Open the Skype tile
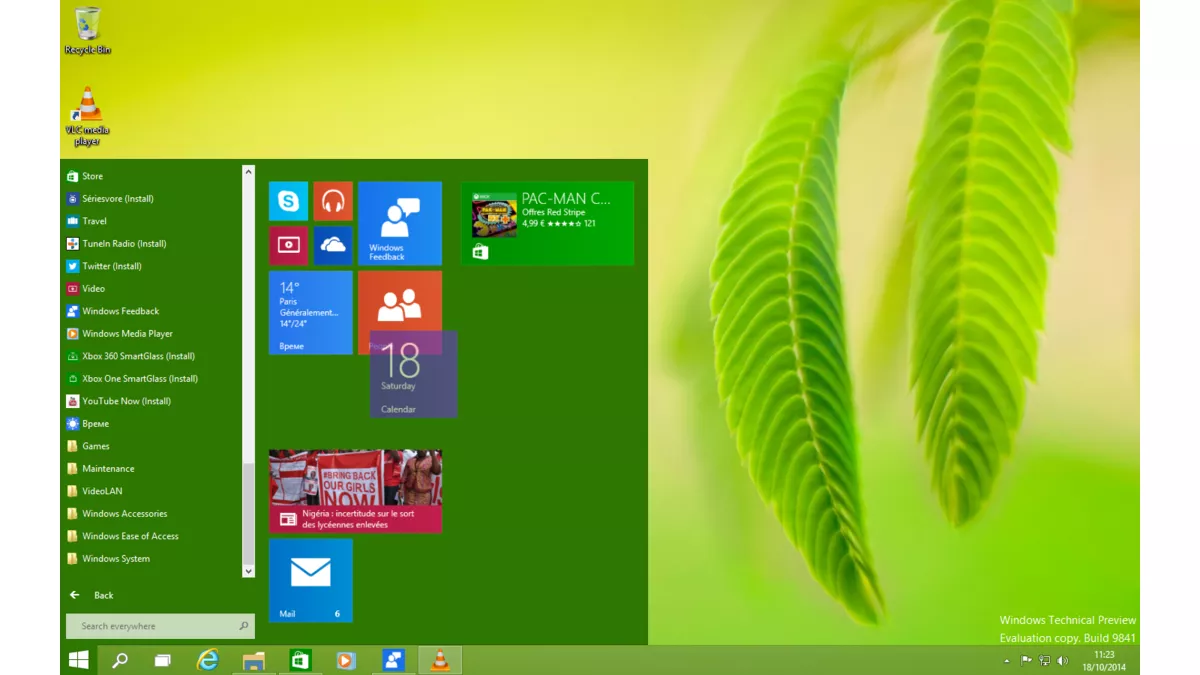This screenshot has width=1200, height=675. point(288,201)
